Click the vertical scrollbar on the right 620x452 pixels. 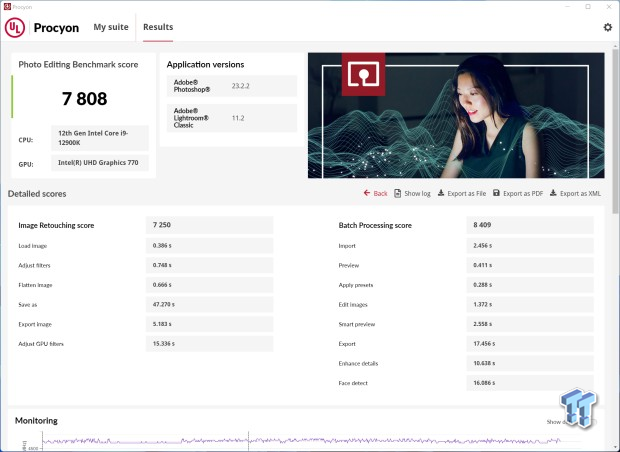click(613, 200)
